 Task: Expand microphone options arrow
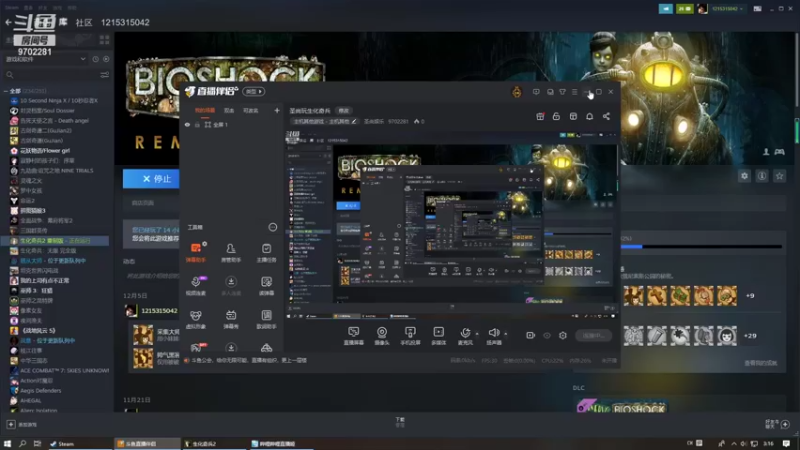[477, 334]
